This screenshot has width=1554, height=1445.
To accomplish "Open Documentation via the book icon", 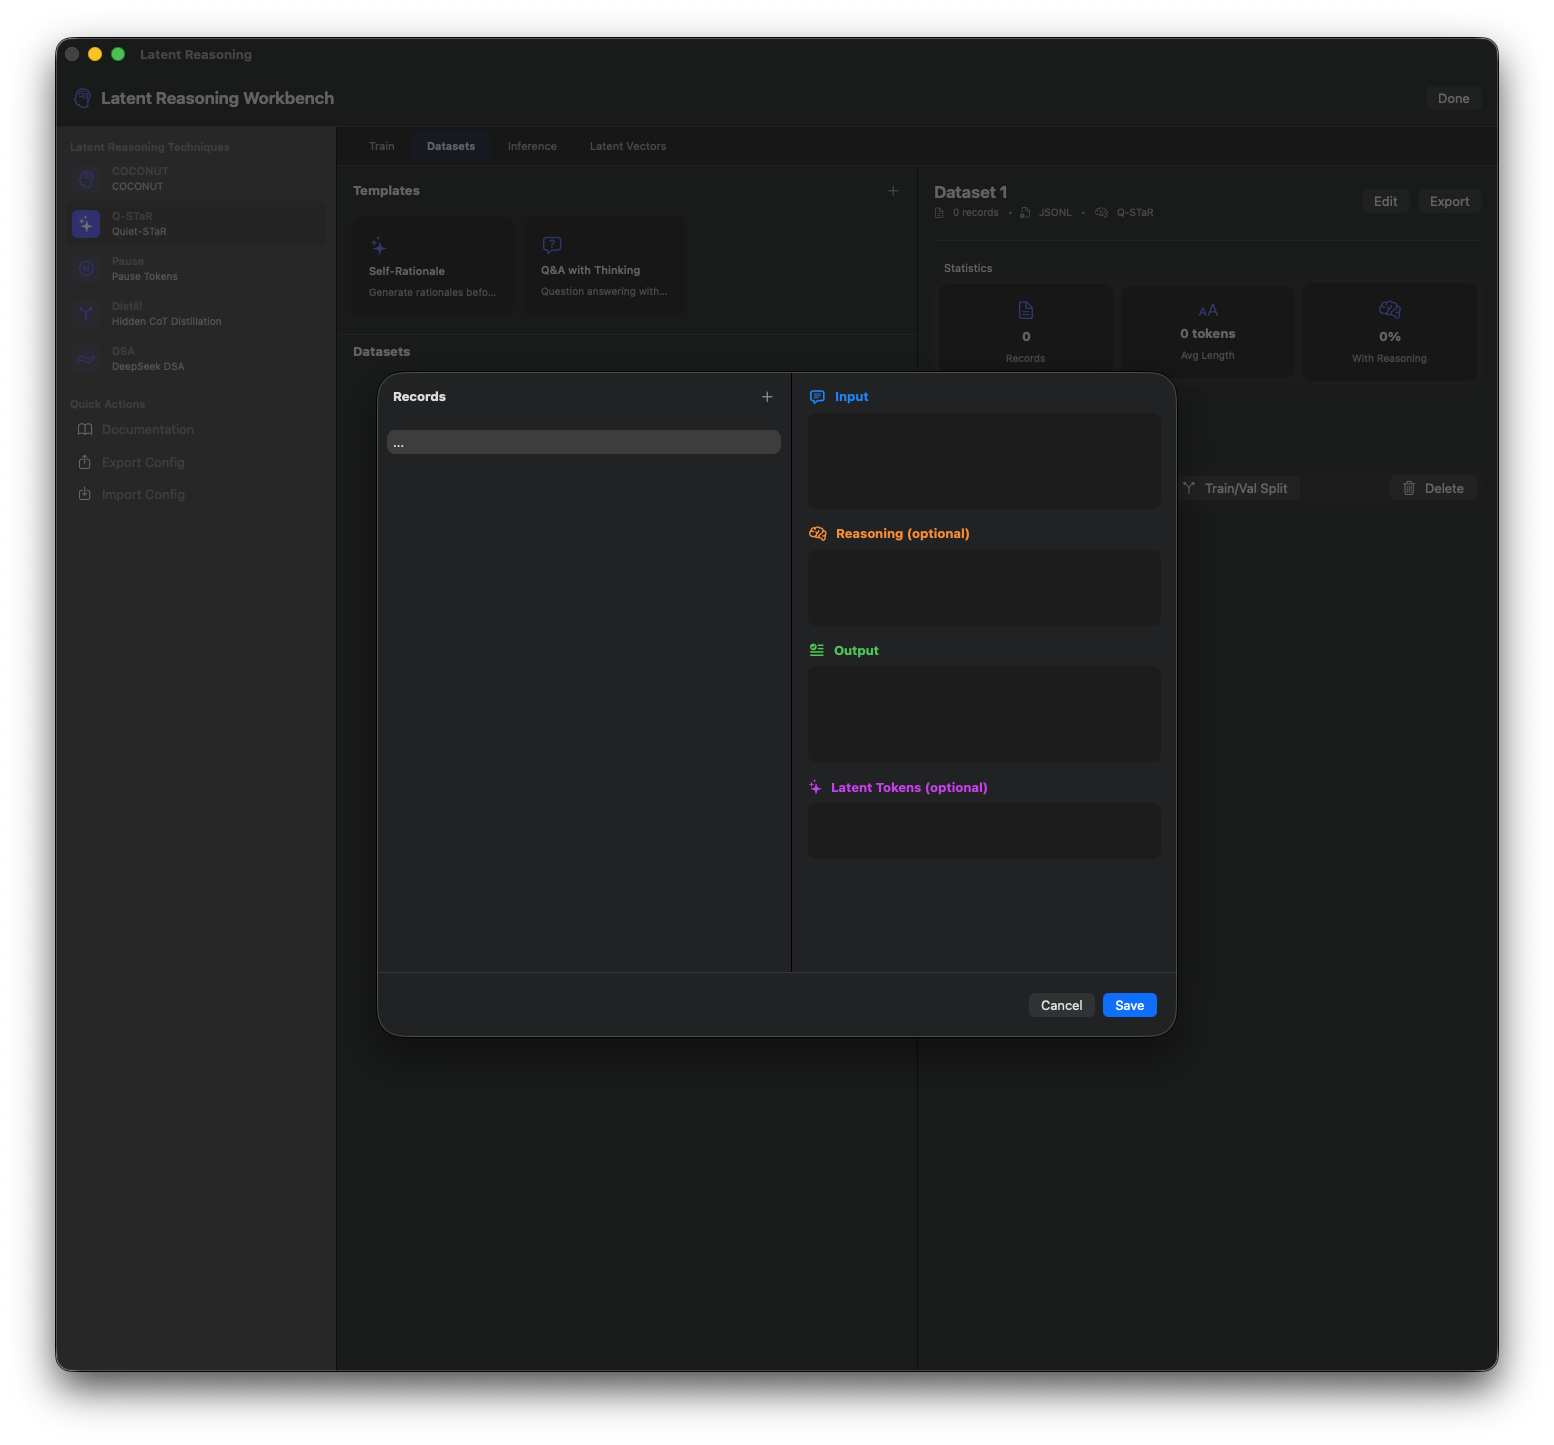I will (x=86, y=429).
